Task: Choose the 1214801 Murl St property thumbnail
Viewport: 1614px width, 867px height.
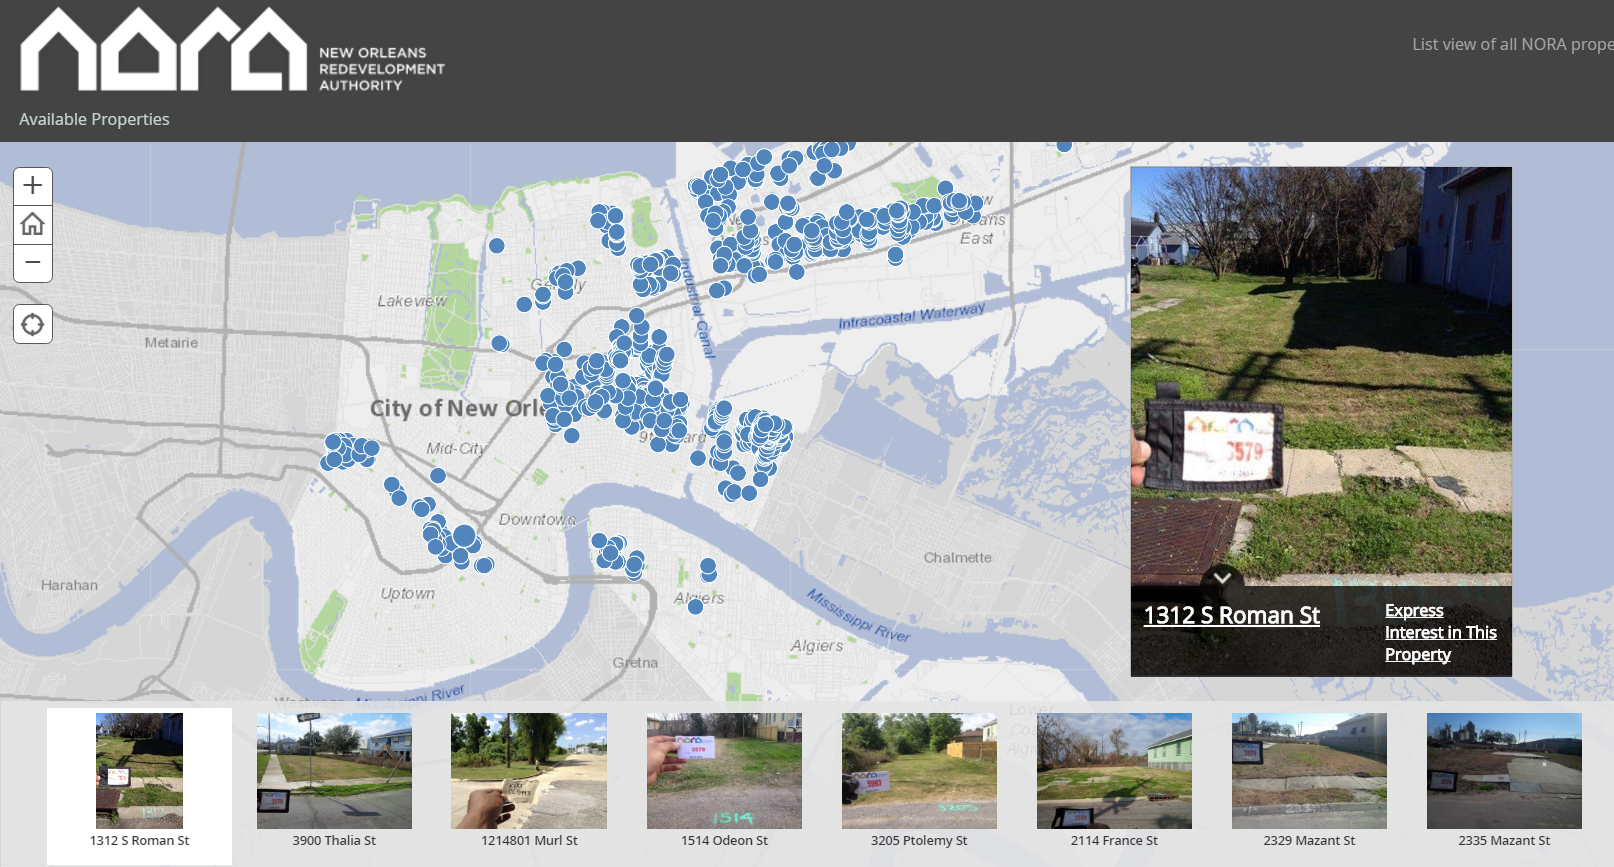Action: pyautogui.click(x=529, y=771)
